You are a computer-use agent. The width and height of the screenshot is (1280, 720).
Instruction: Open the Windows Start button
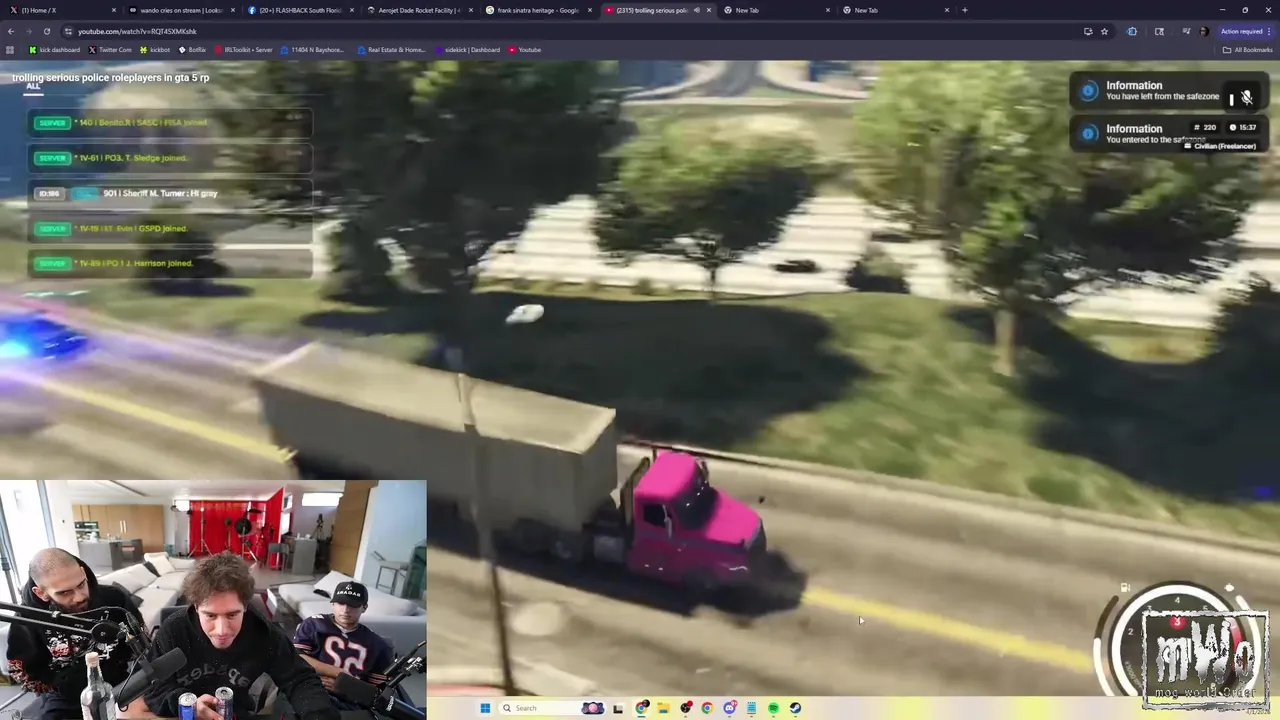485,708
